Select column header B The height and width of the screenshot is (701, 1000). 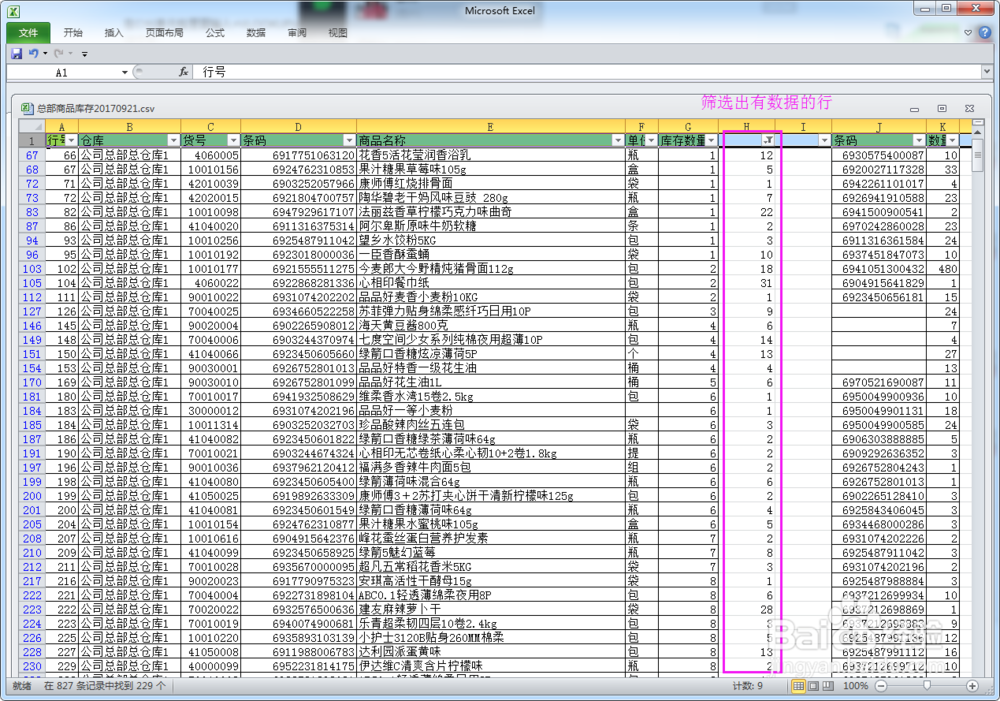[129, 127]
